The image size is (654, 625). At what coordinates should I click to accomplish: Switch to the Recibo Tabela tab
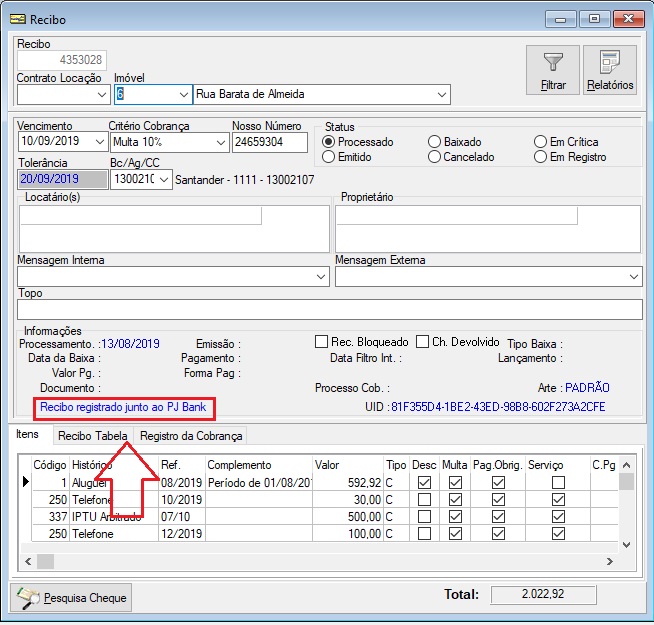(x=93, y=436)
